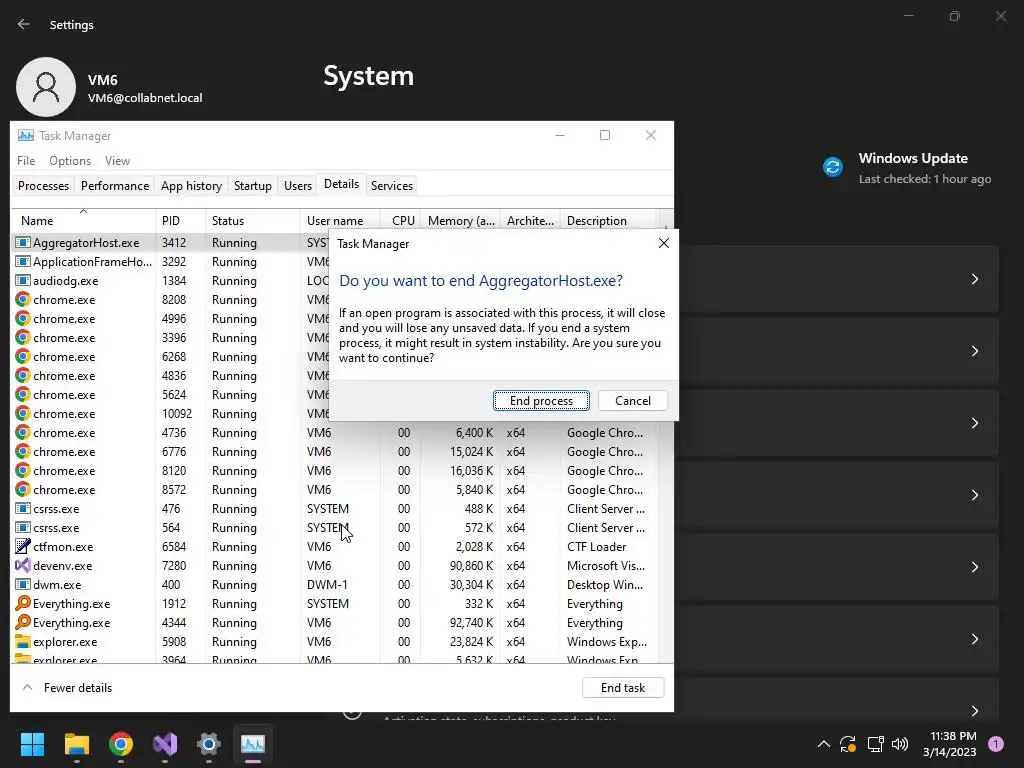Click chrome.exe icon with PID 4736
The image size is (1024, 768).
coord(23,432)
